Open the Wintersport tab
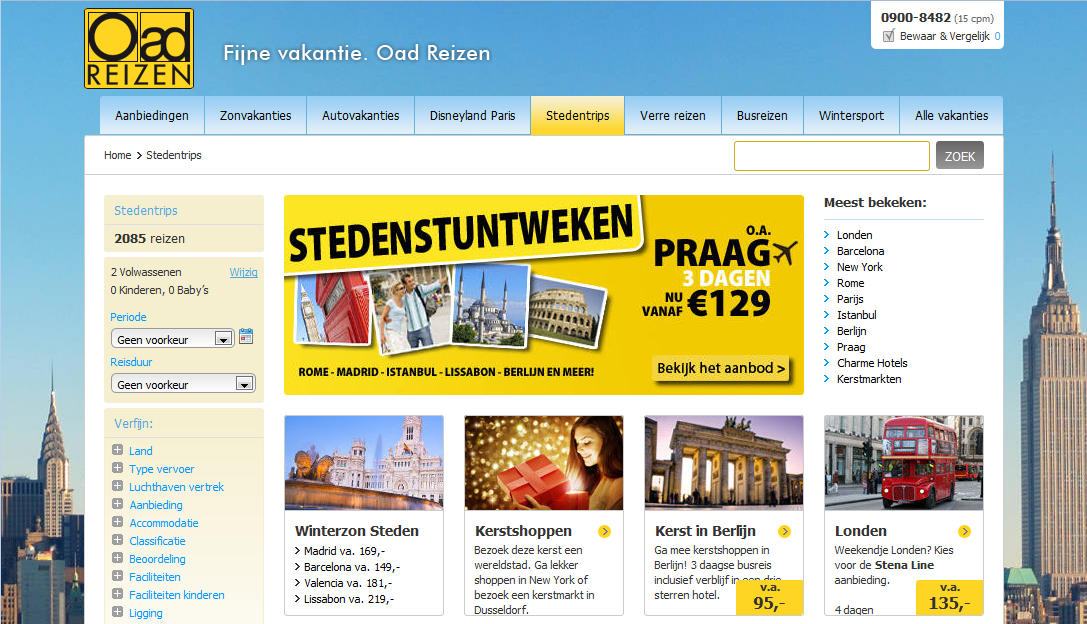1087x624 pixels. [851, 116]
